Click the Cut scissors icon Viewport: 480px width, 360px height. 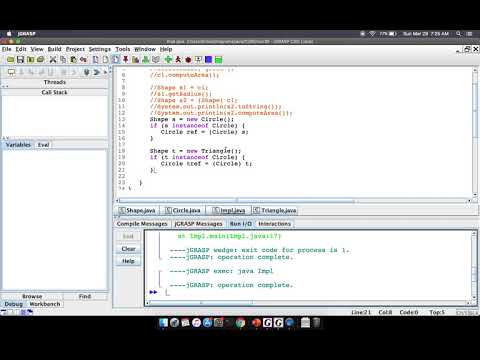point(53,60)
